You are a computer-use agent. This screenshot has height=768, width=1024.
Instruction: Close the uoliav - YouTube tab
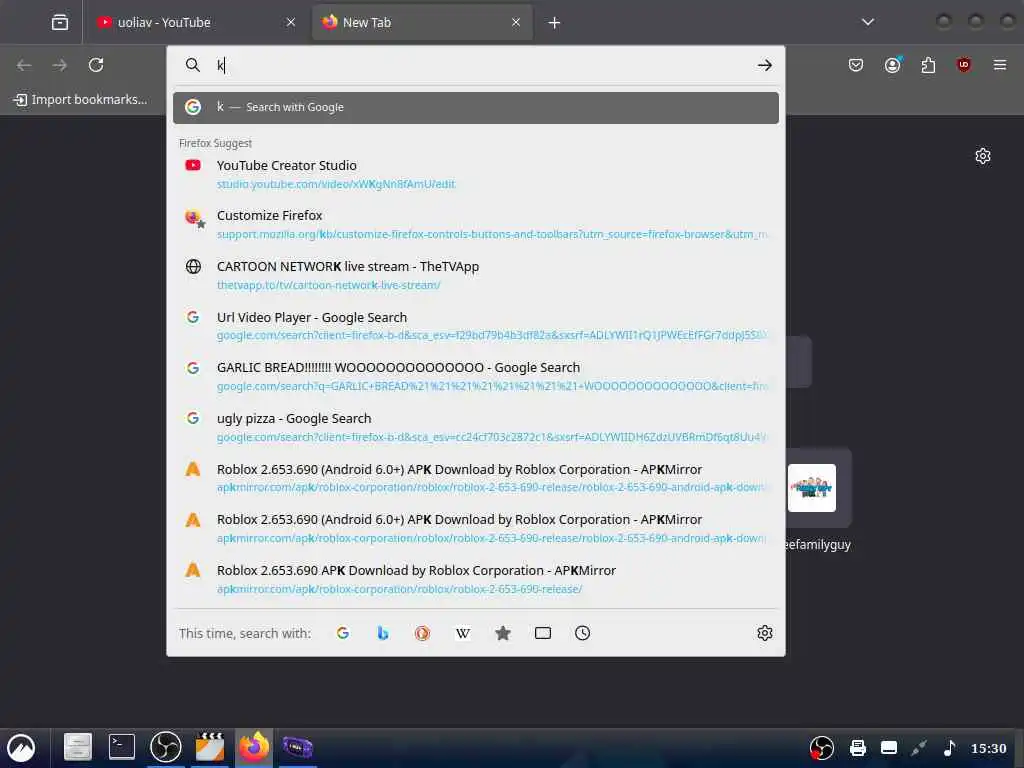(x=291, y=22)
